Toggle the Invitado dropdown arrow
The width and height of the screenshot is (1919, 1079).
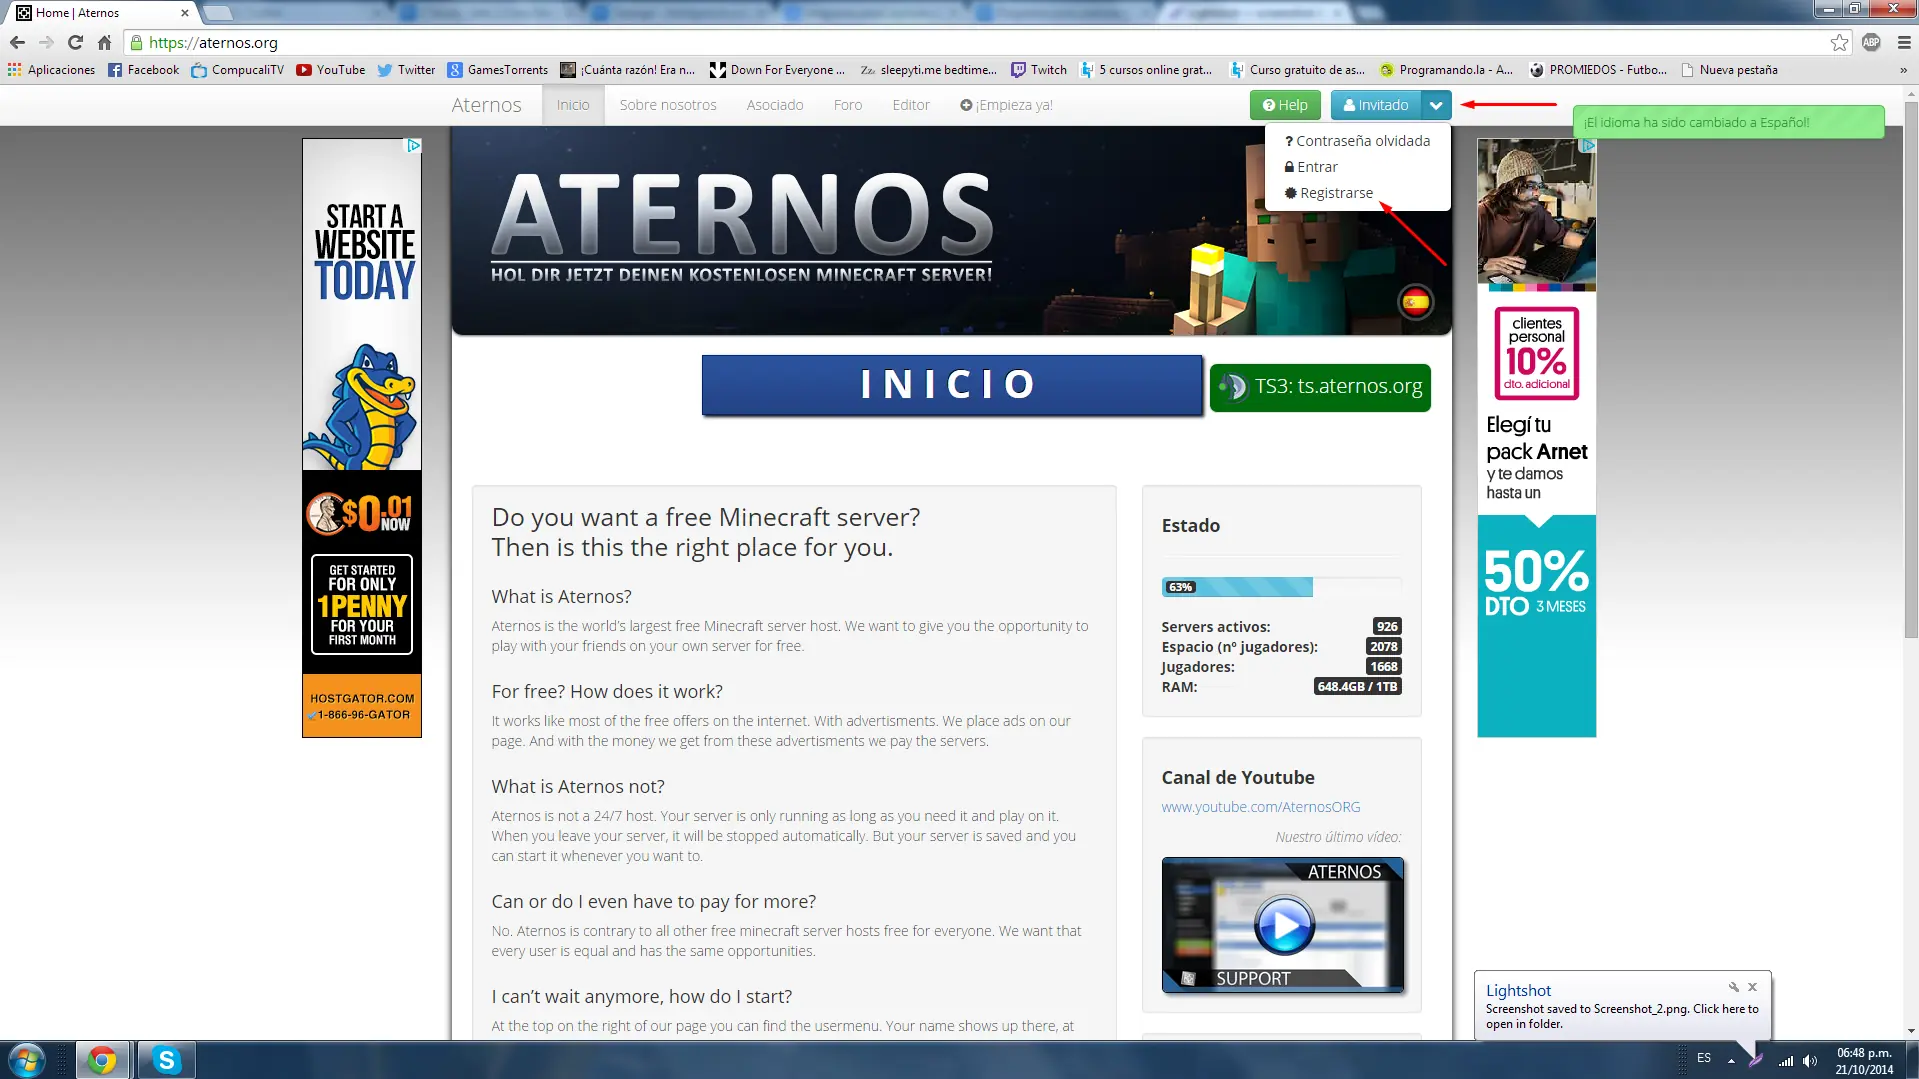click(1436, 105)
